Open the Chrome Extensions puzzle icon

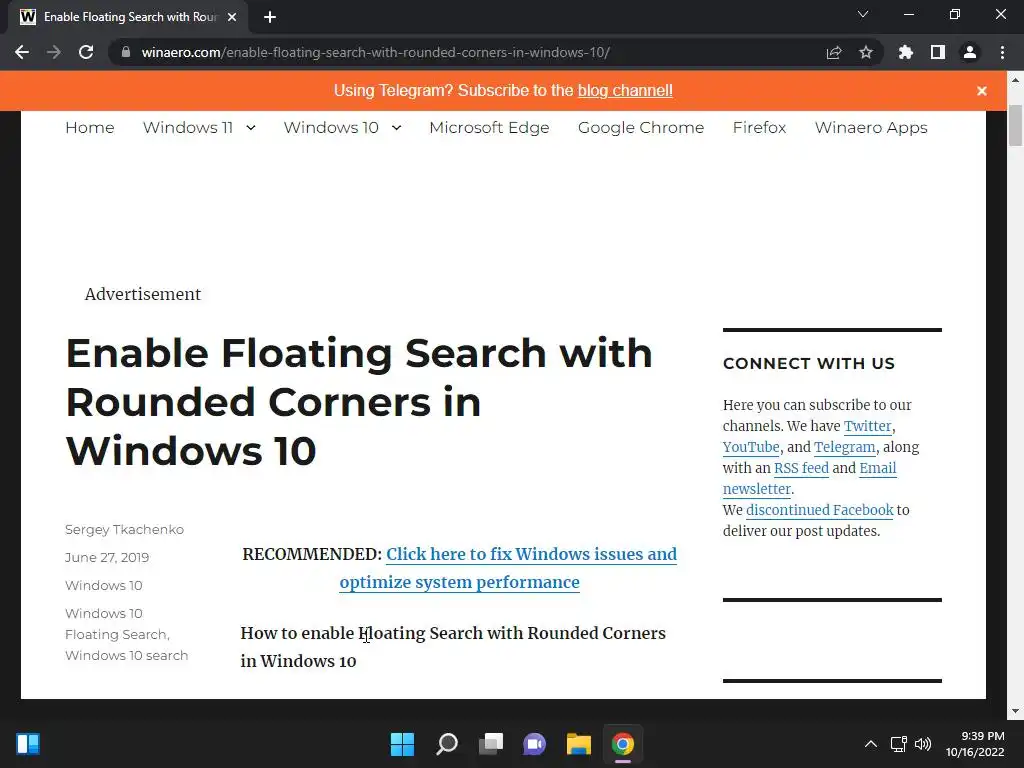click(906, 52)
